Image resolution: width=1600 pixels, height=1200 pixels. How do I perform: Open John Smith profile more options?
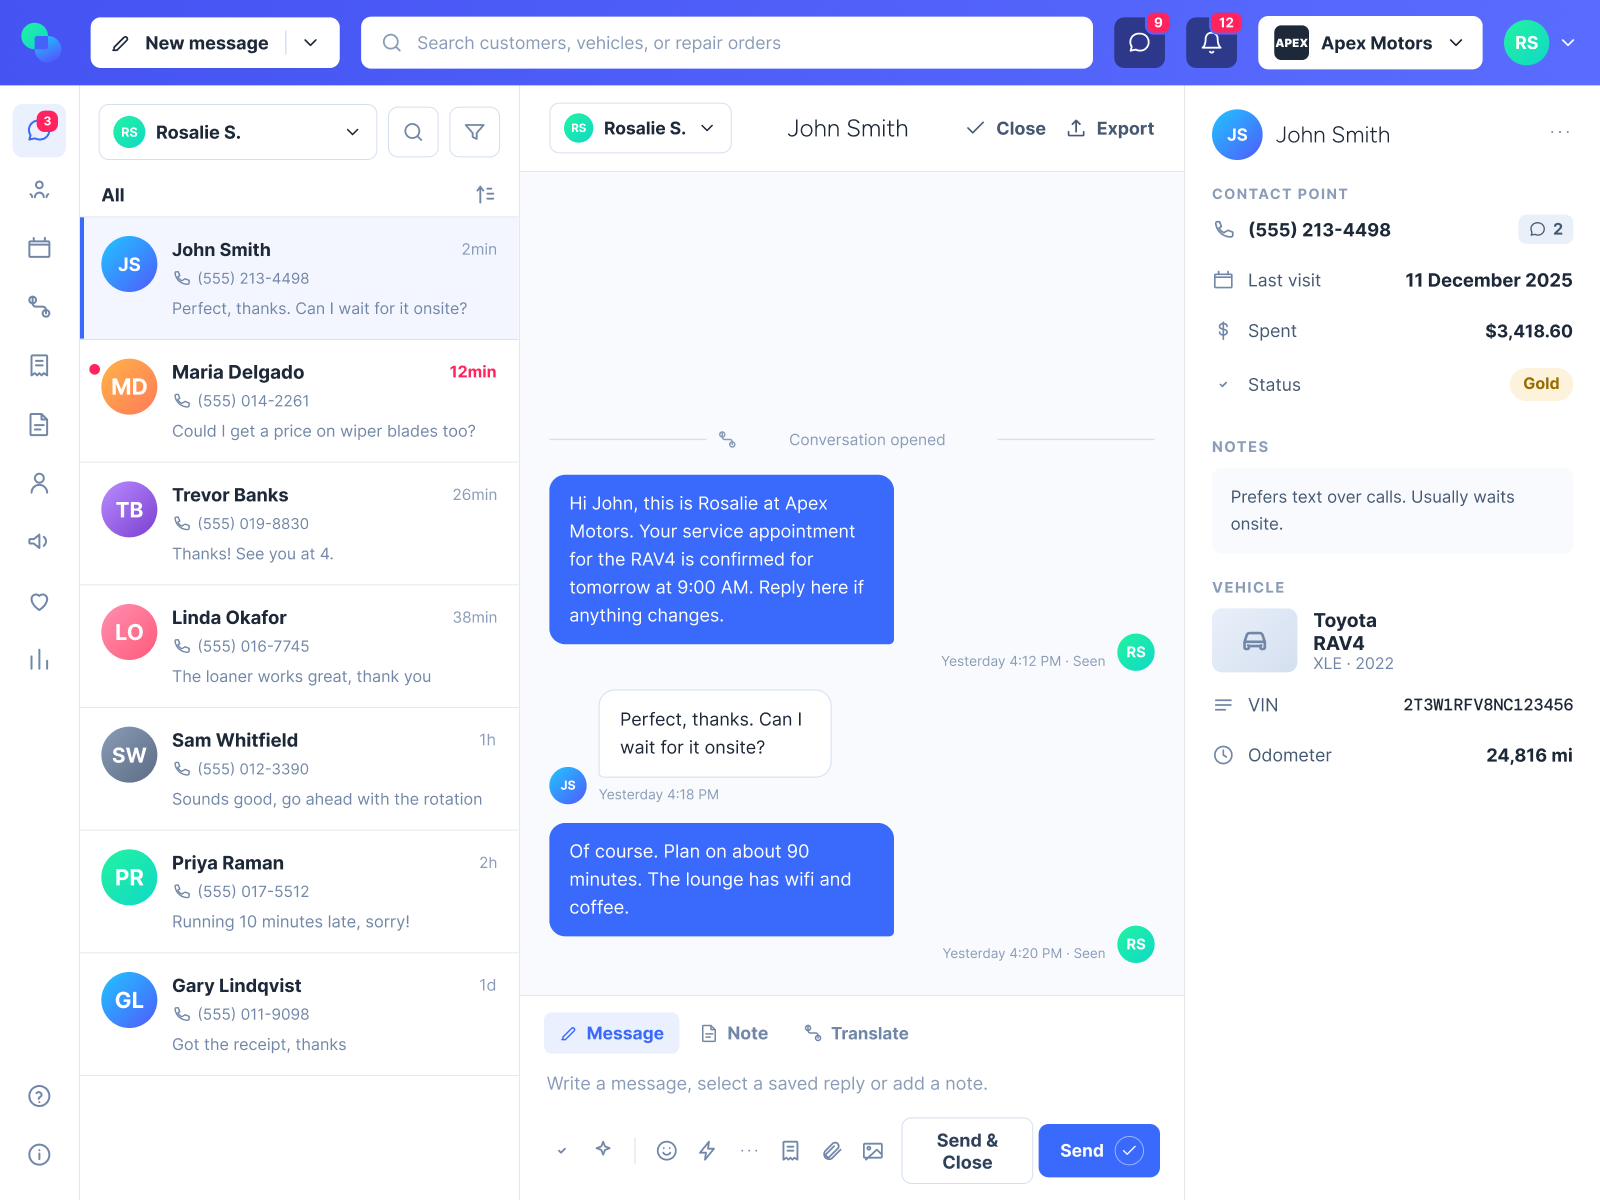click(1560, 132)
